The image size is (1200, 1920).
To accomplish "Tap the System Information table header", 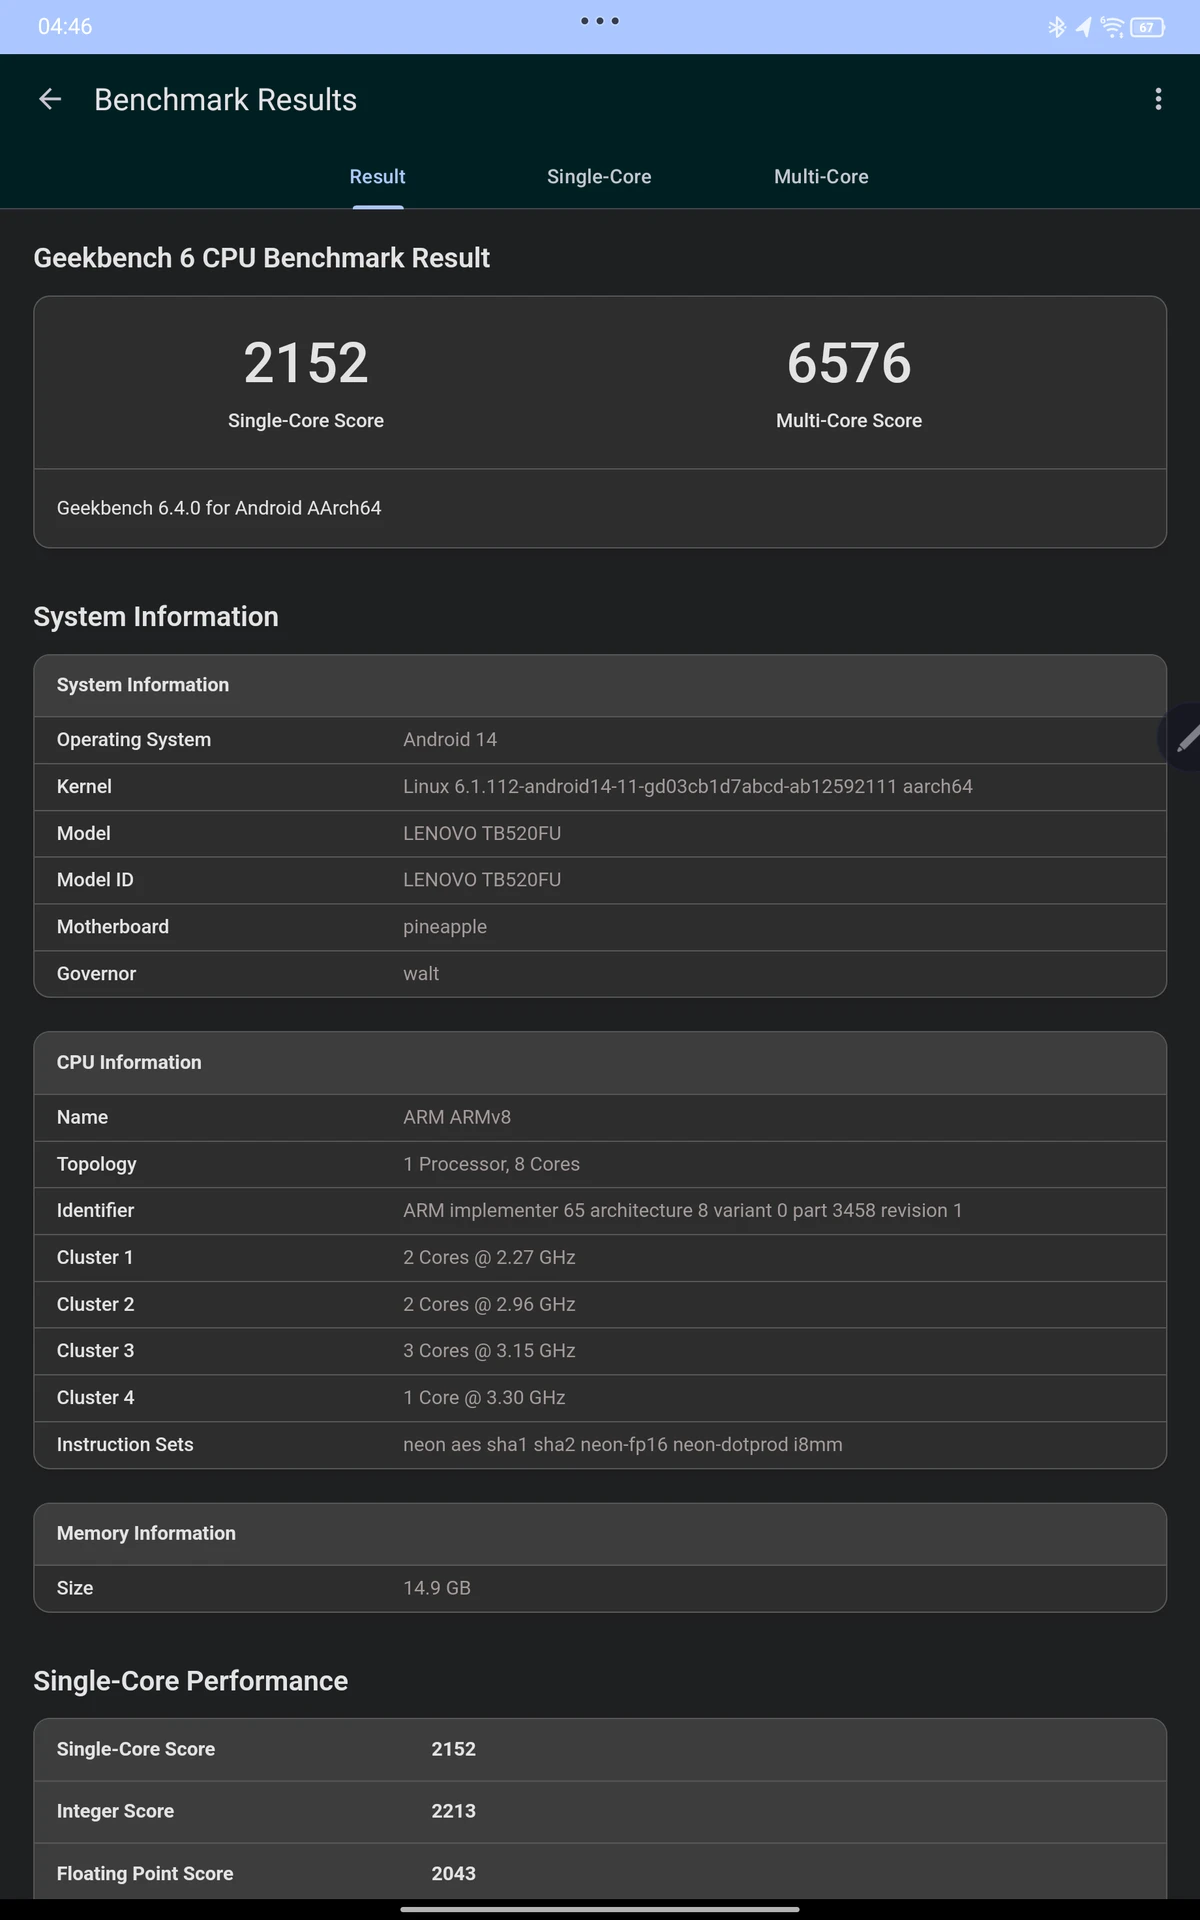I will click(x=600, y=686).
